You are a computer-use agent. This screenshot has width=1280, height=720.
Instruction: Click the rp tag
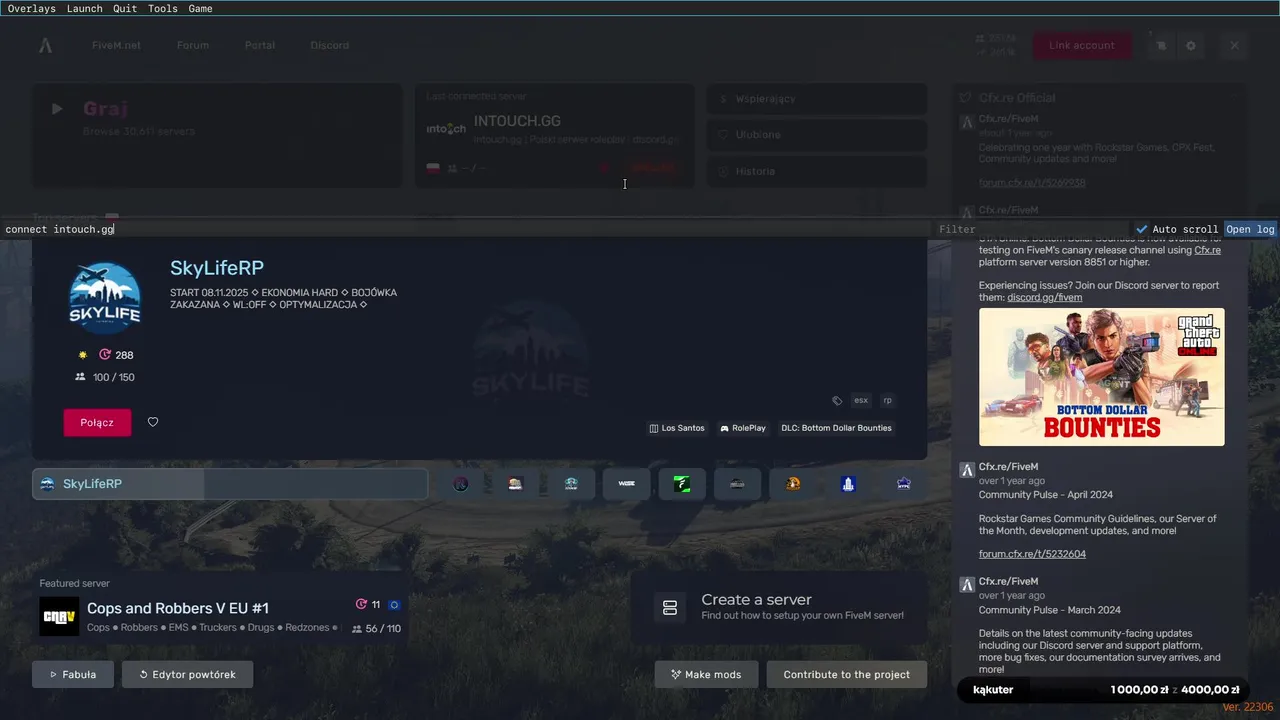click(887, 400)
